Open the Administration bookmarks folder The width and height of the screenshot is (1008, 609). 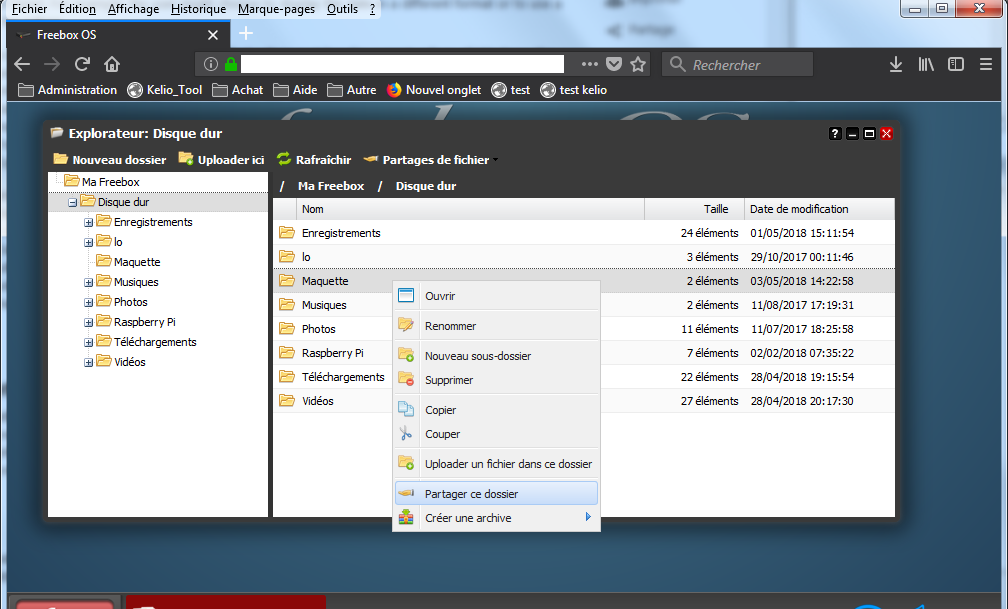coord(68,90)
